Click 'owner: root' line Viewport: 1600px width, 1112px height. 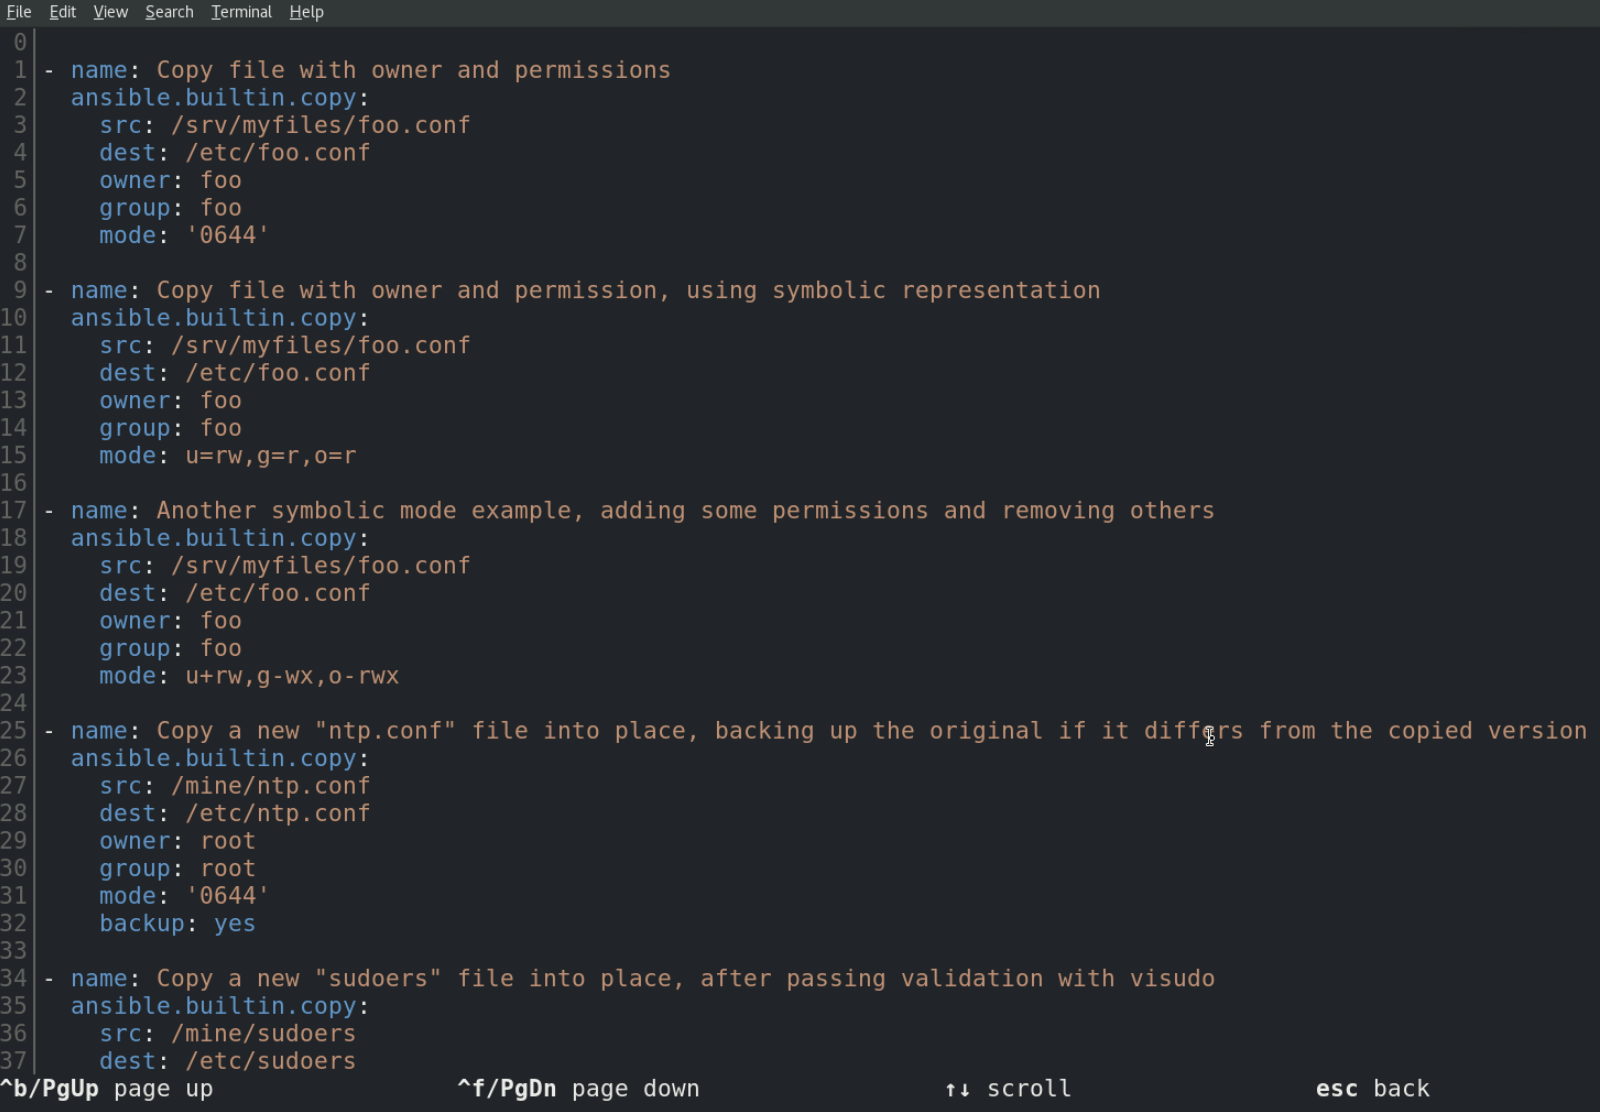[177, 841]
